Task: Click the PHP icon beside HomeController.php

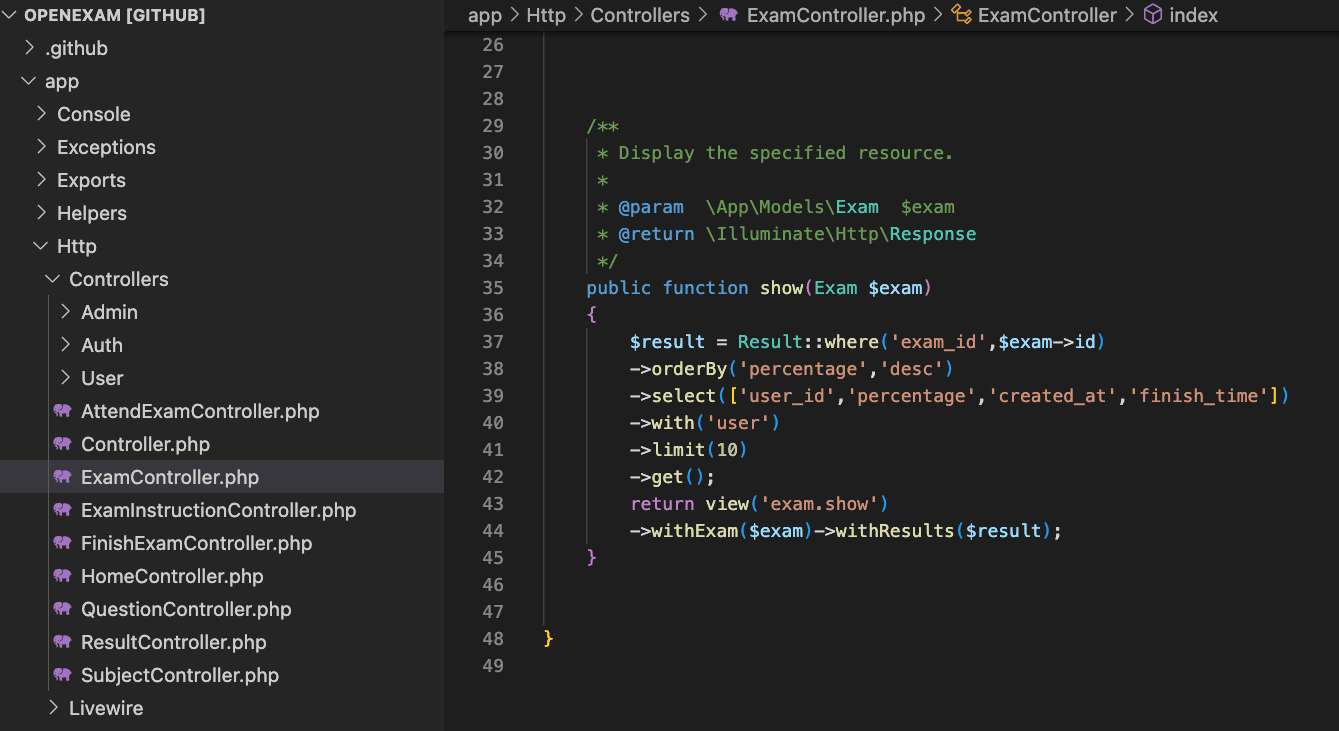Action: pyautogui.click(x=63, y=576)
